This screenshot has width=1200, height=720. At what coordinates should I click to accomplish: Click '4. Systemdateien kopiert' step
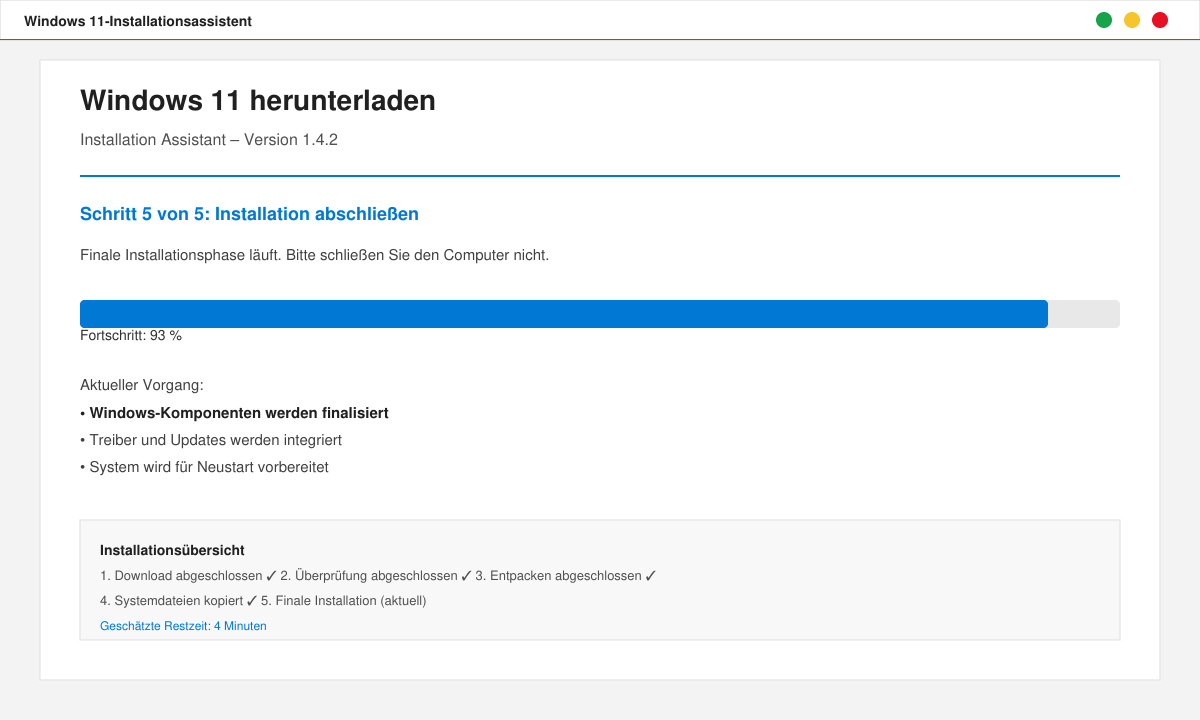(x=178, y=601)
